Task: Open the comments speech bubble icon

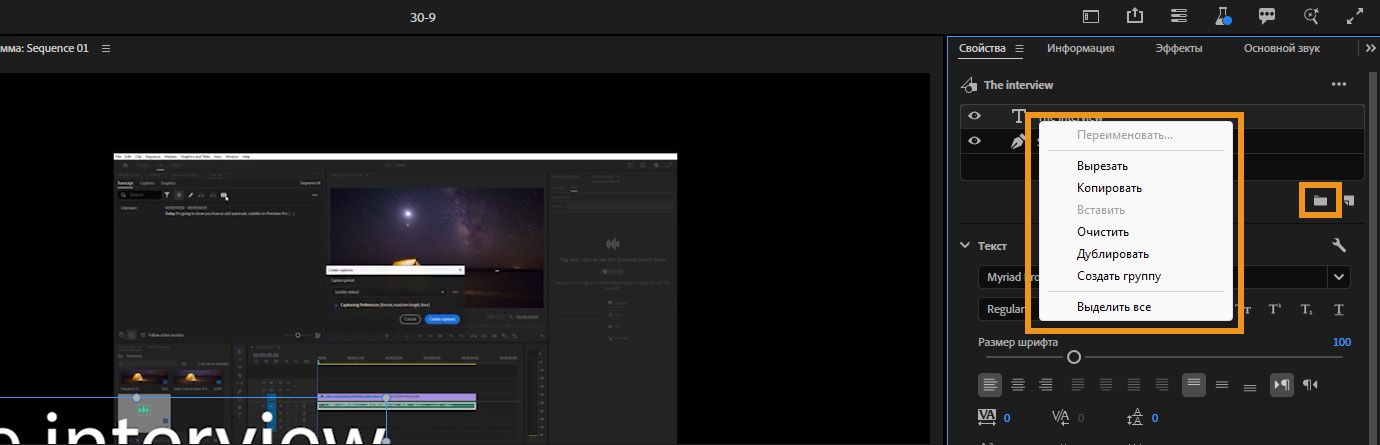Action: pyautogui.click(x=1266, y=17)
